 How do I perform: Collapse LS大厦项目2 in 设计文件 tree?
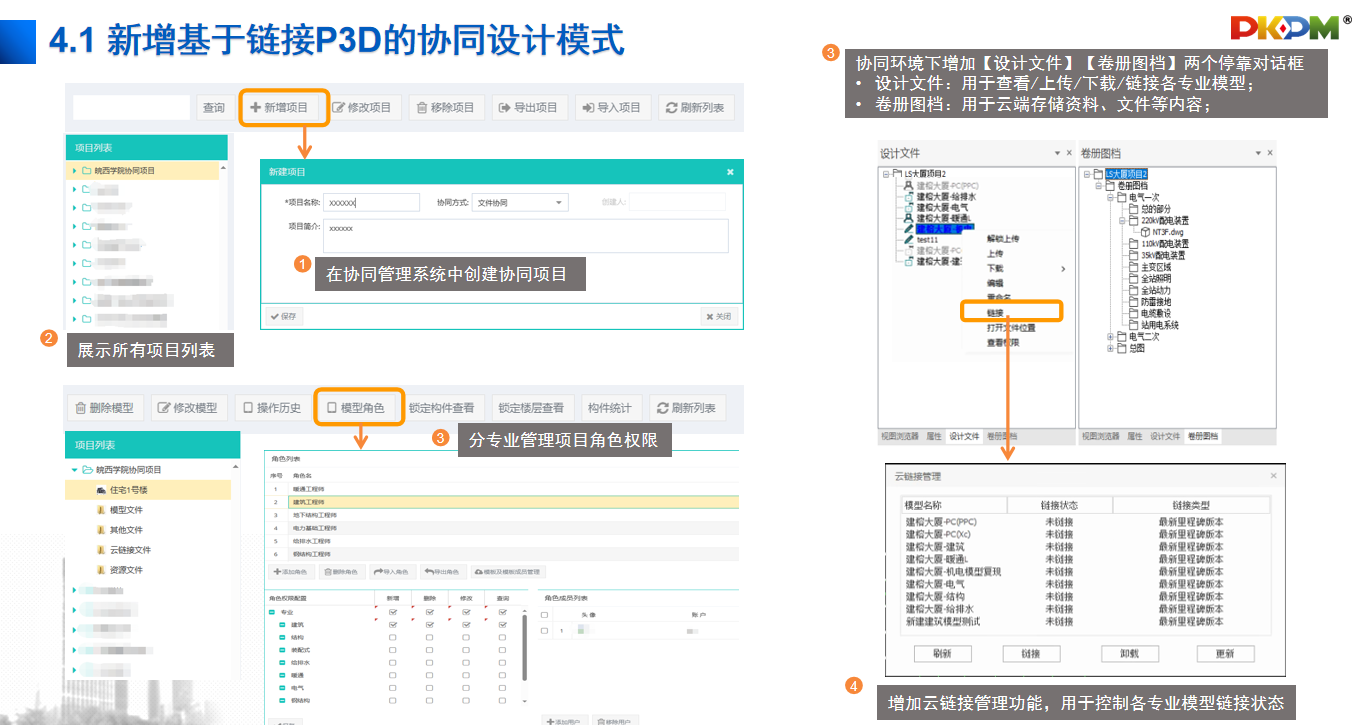[x=885, y=174]
